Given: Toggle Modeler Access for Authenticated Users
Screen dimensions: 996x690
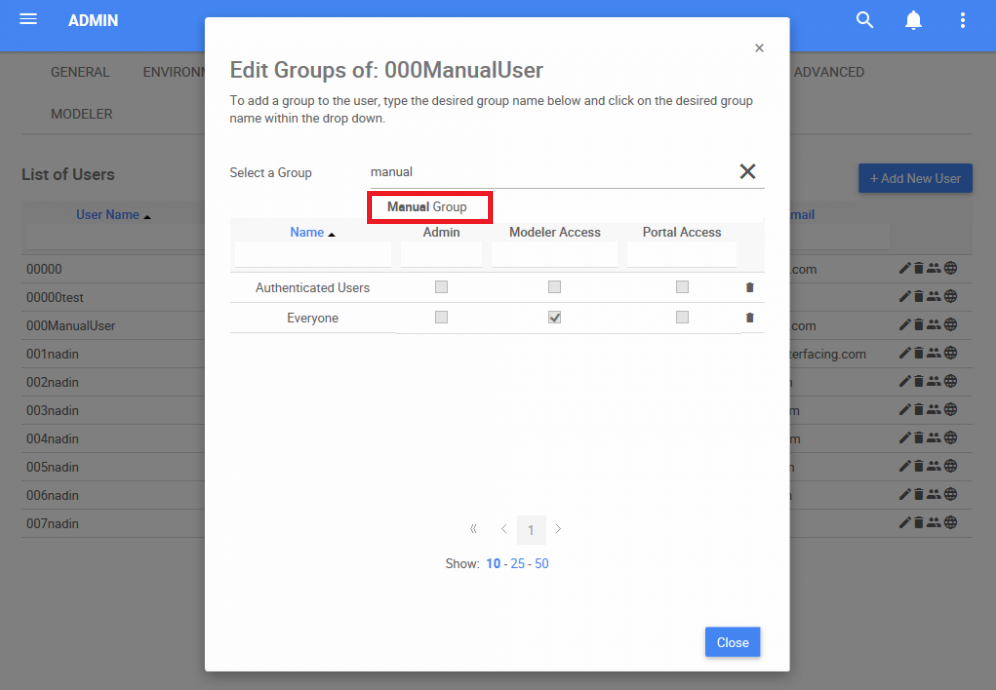Looking at the screenshot, I should click(555, 287).
